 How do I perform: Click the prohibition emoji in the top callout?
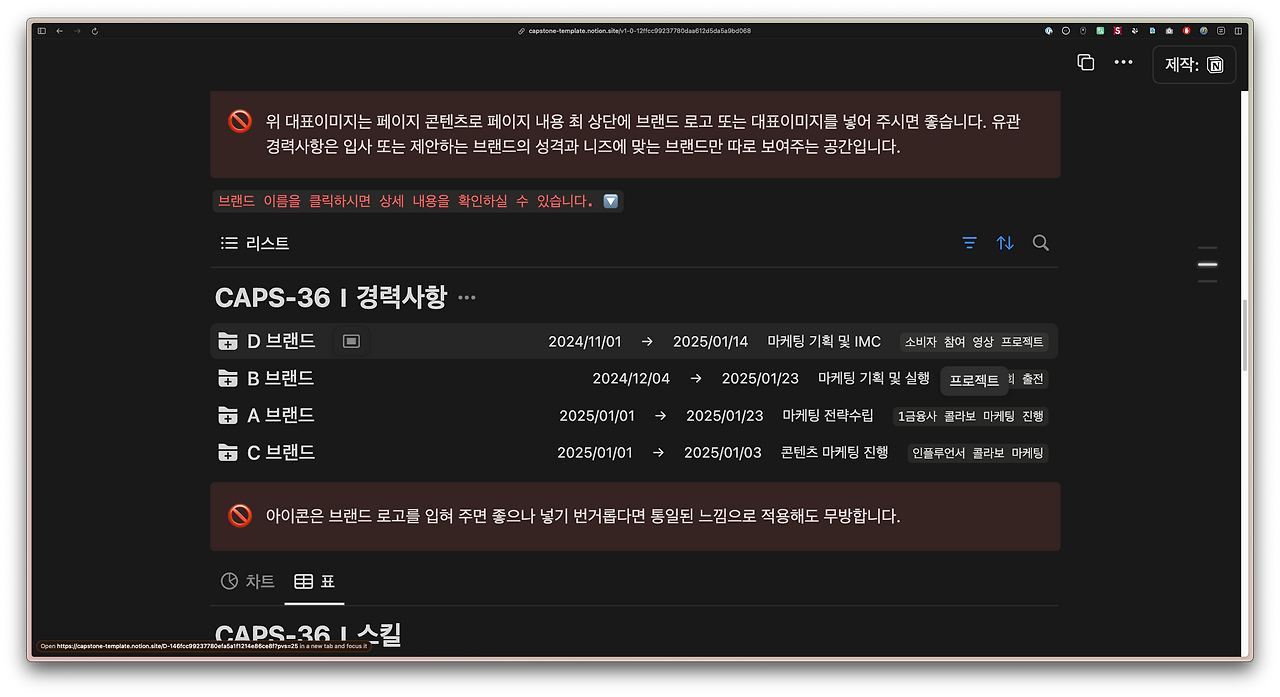point(238,121)
